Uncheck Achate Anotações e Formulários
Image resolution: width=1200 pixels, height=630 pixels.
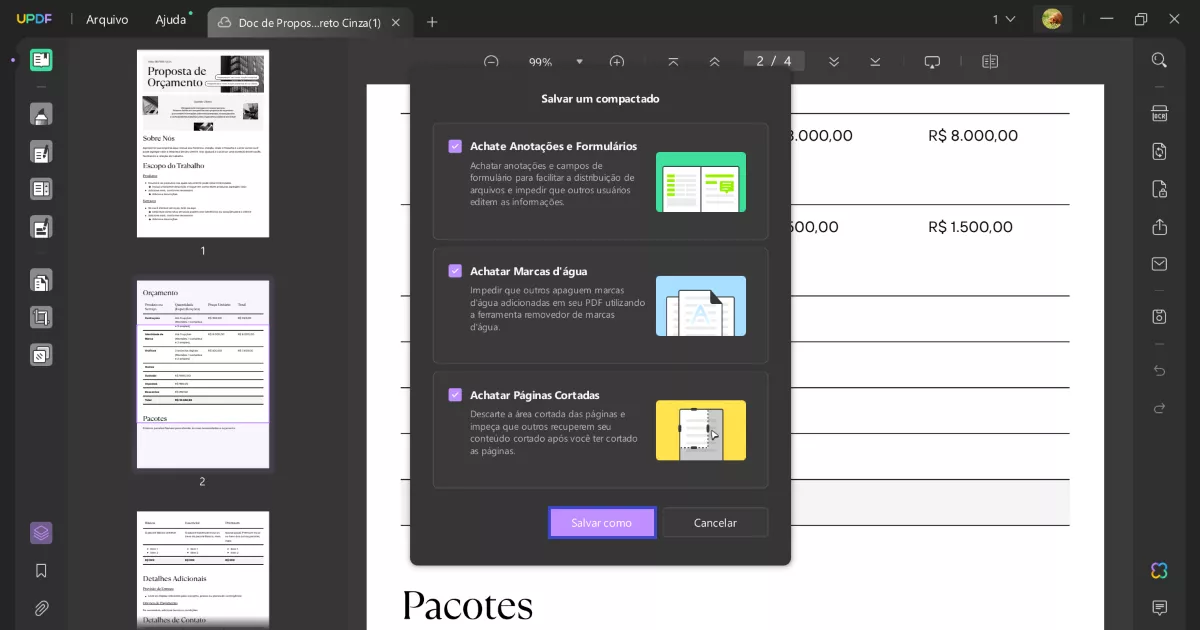pyautogui.click(x=455, y=146)
